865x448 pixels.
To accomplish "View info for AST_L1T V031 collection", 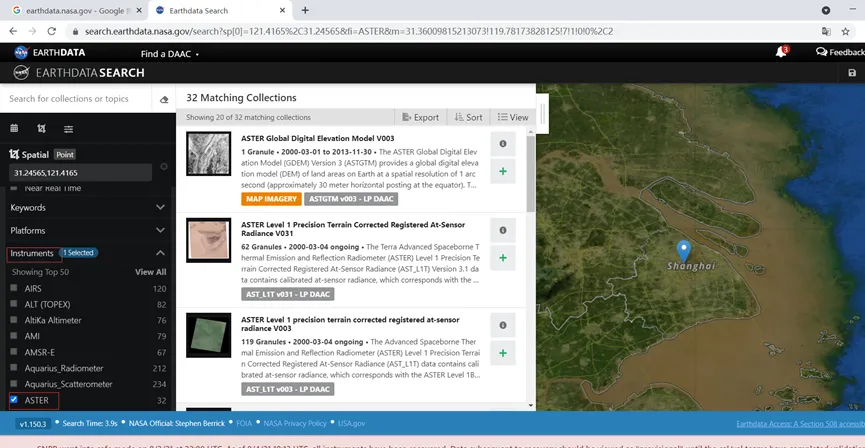I will [x=503, y=230].
